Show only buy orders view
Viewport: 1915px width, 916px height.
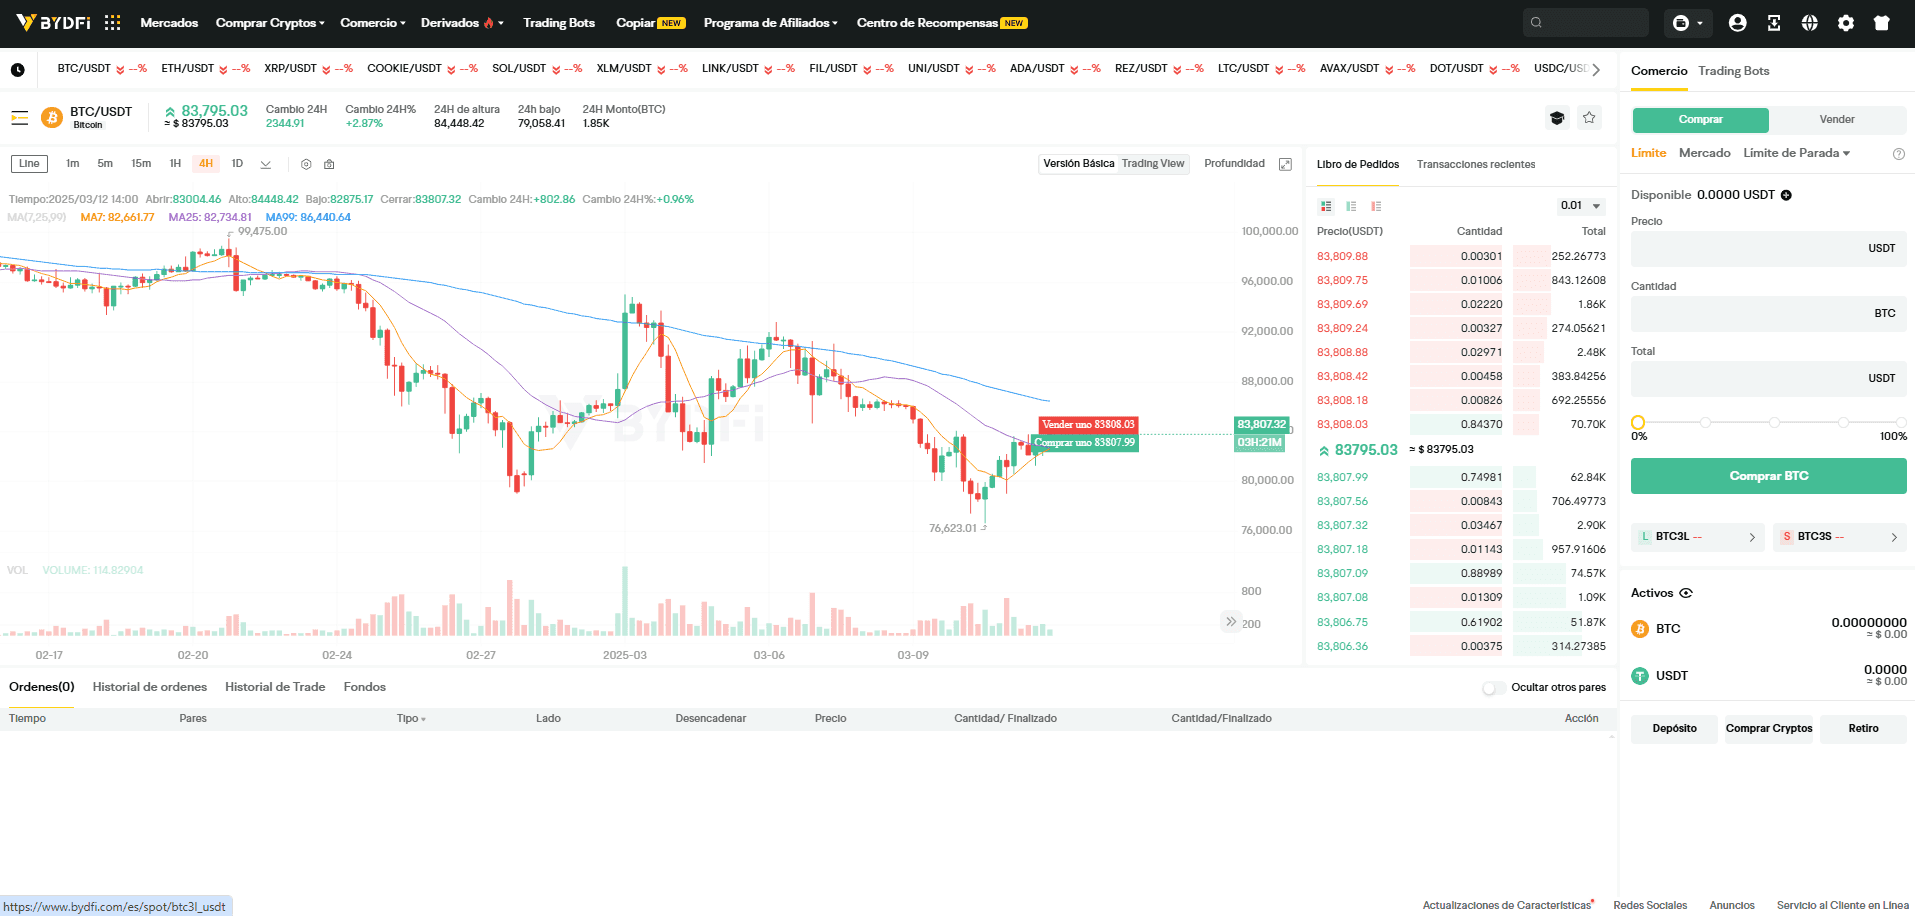(x=1351, y=206)
